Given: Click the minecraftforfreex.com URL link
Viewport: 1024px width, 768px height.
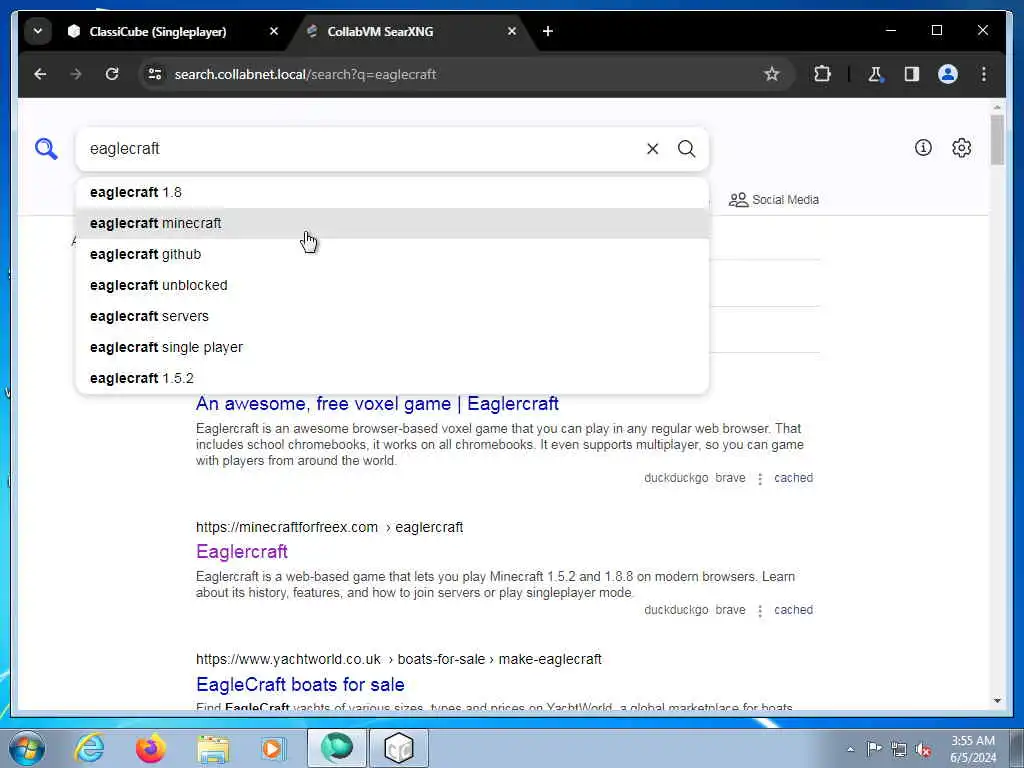Looking at the screenshot, I should (329, 527).
